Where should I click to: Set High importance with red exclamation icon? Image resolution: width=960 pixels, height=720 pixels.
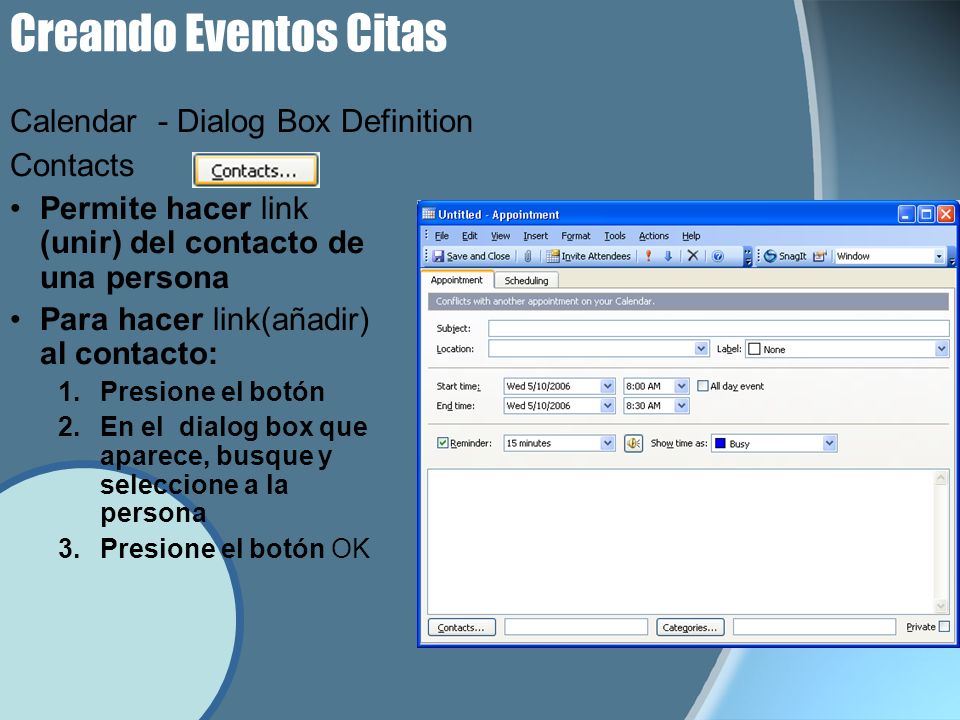[x=648, y=256]
